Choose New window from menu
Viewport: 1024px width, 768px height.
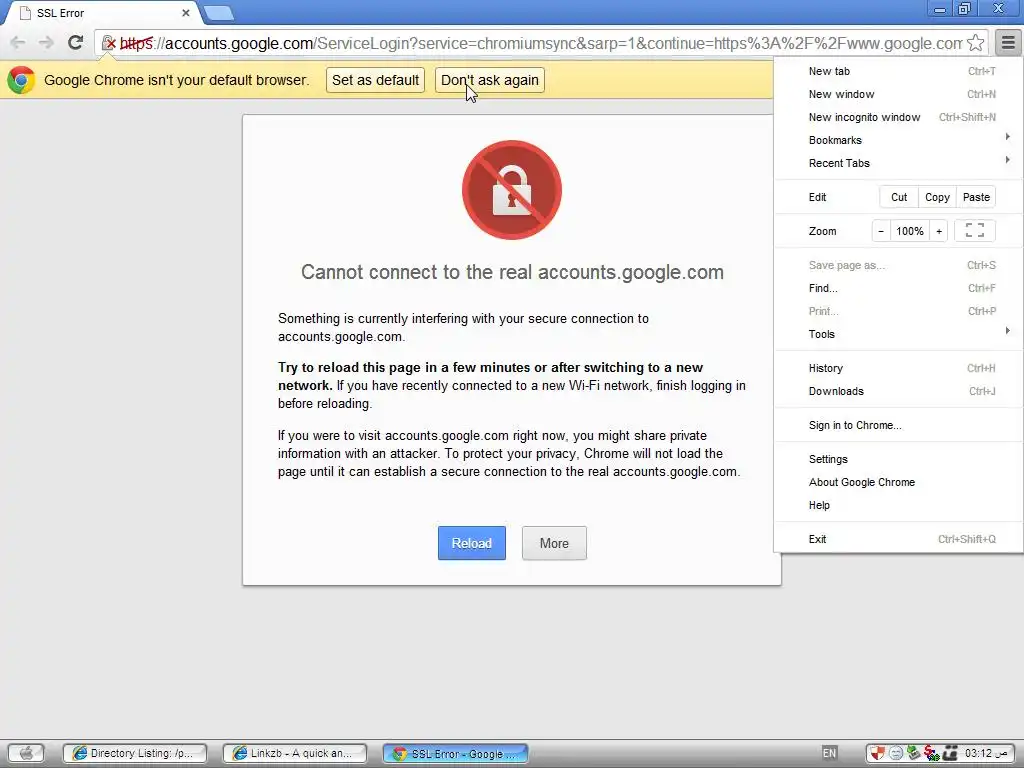coord(899,94)
